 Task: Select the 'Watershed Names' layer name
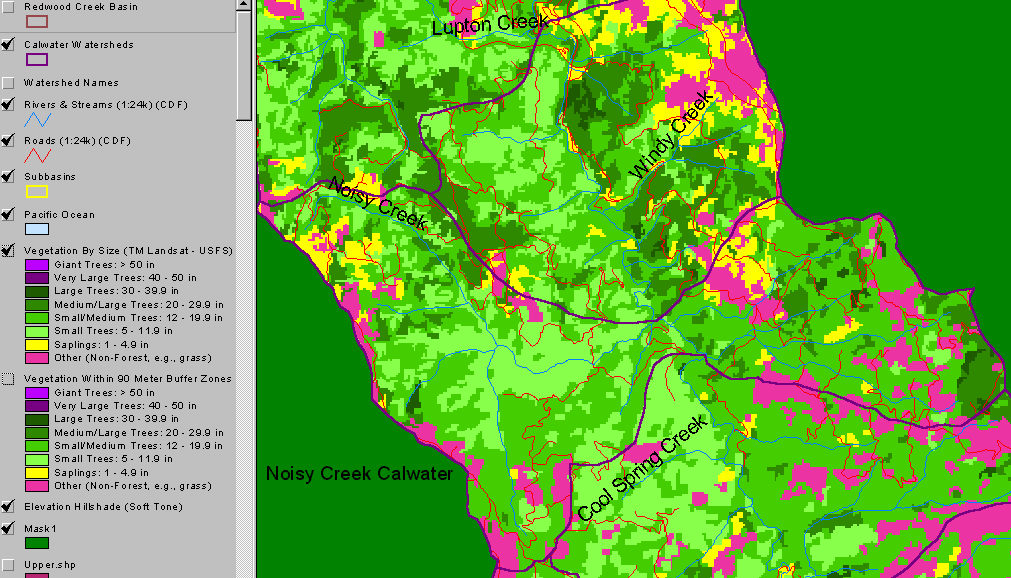point(71,83)
